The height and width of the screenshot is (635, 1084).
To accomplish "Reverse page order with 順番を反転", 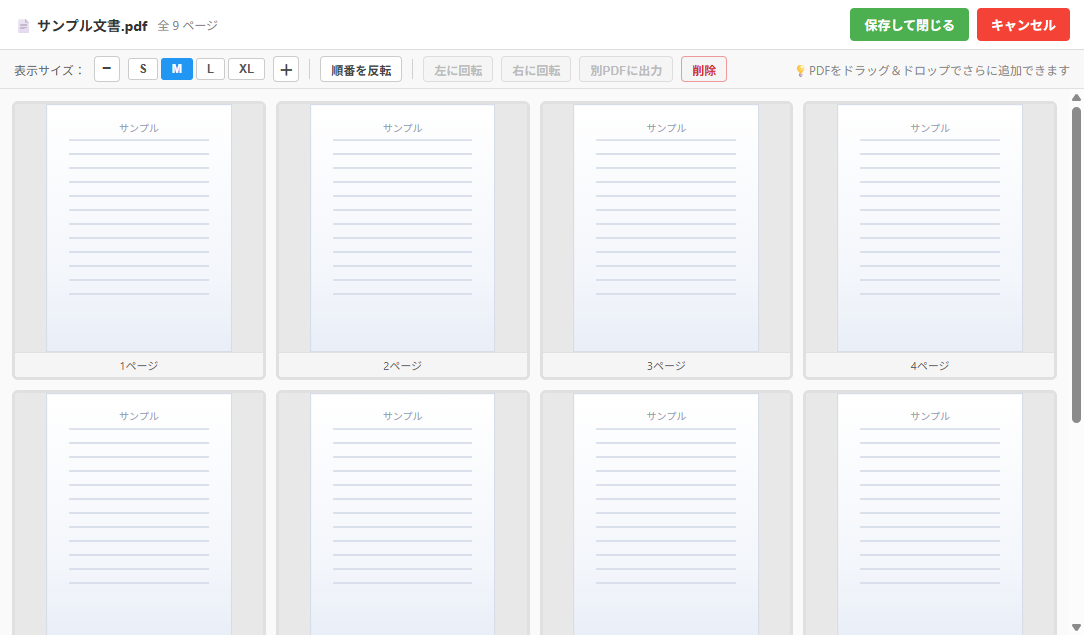I will point(361,70).
